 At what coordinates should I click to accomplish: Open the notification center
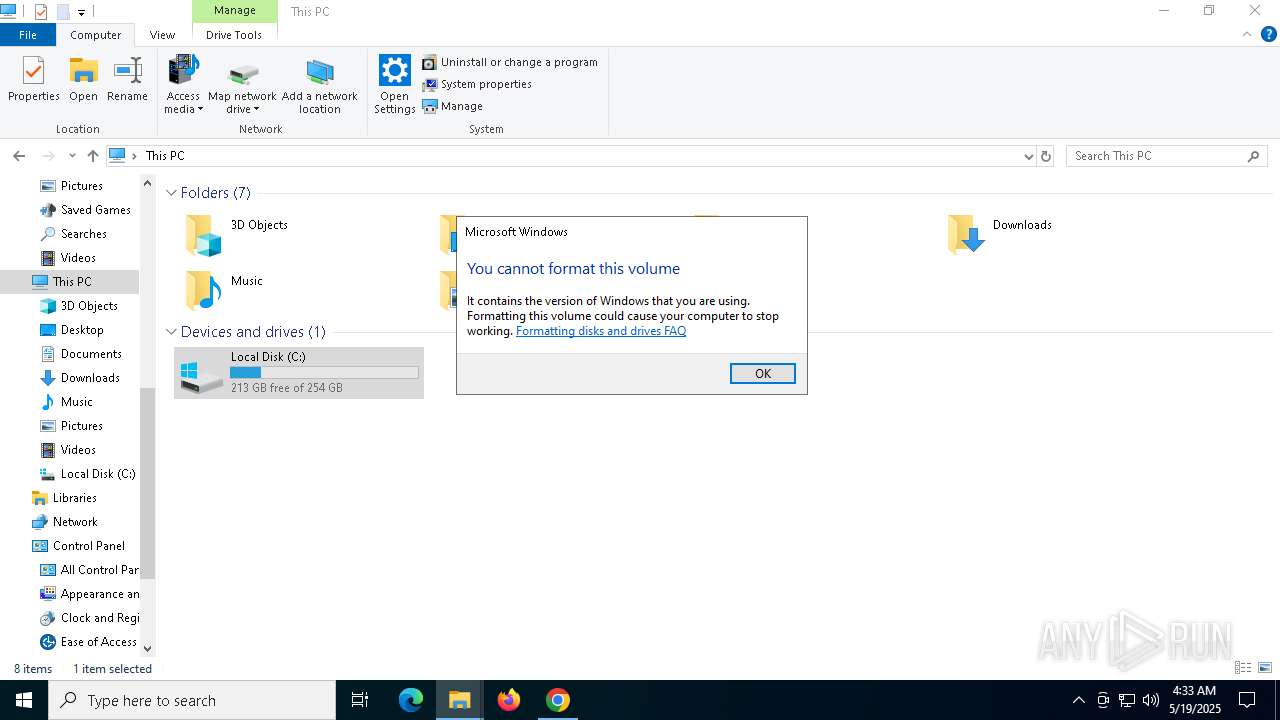coord(1247,700)
